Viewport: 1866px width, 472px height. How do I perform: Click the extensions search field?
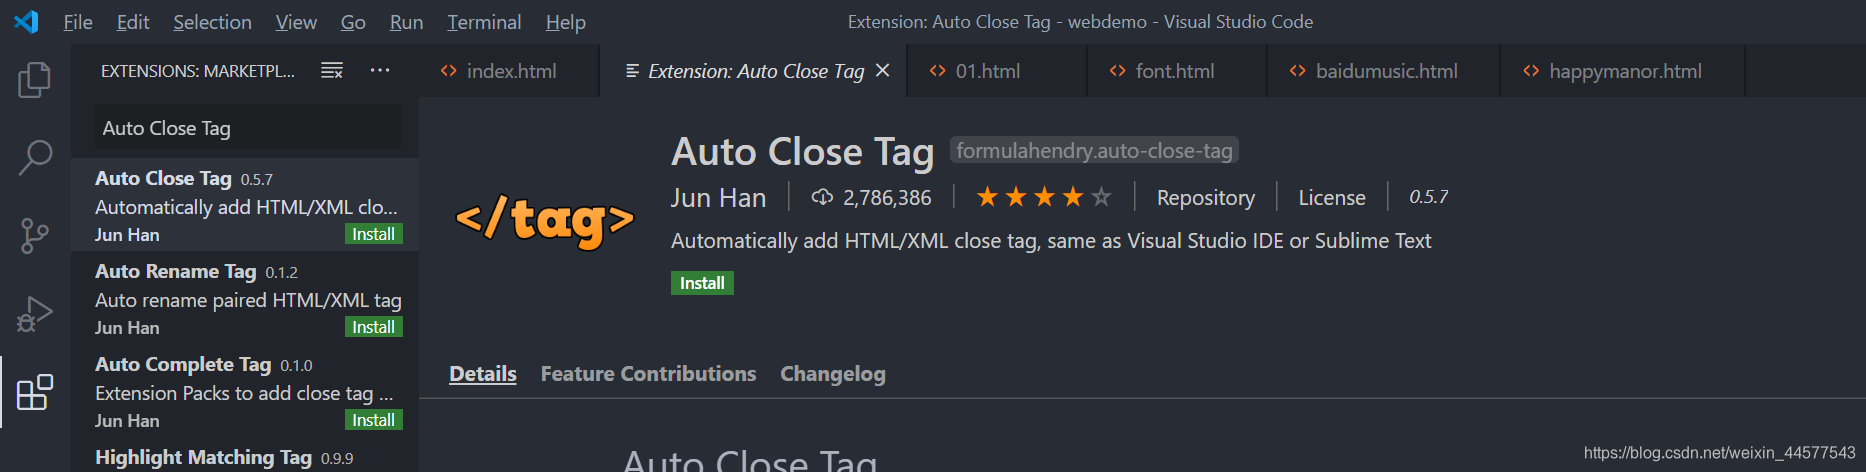248,128
